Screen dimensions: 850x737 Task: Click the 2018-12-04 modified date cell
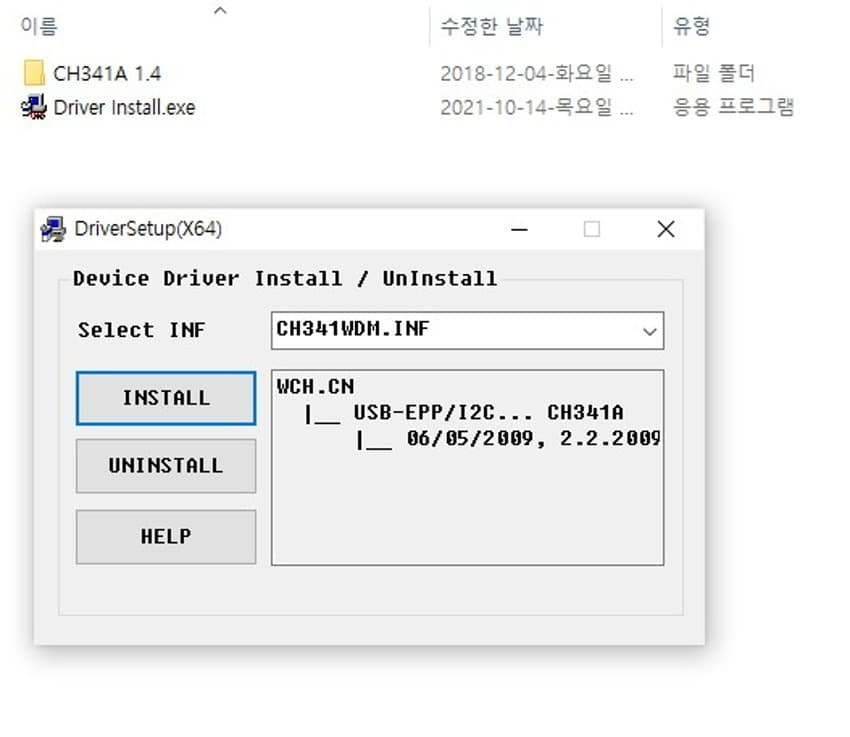point(537,74)
